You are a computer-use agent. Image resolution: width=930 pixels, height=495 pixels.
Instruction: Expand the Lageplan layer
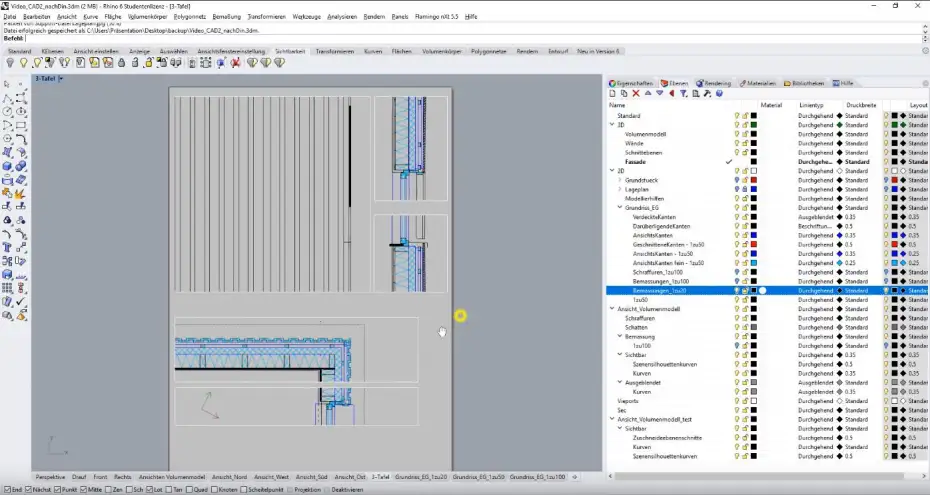(620, 189)
